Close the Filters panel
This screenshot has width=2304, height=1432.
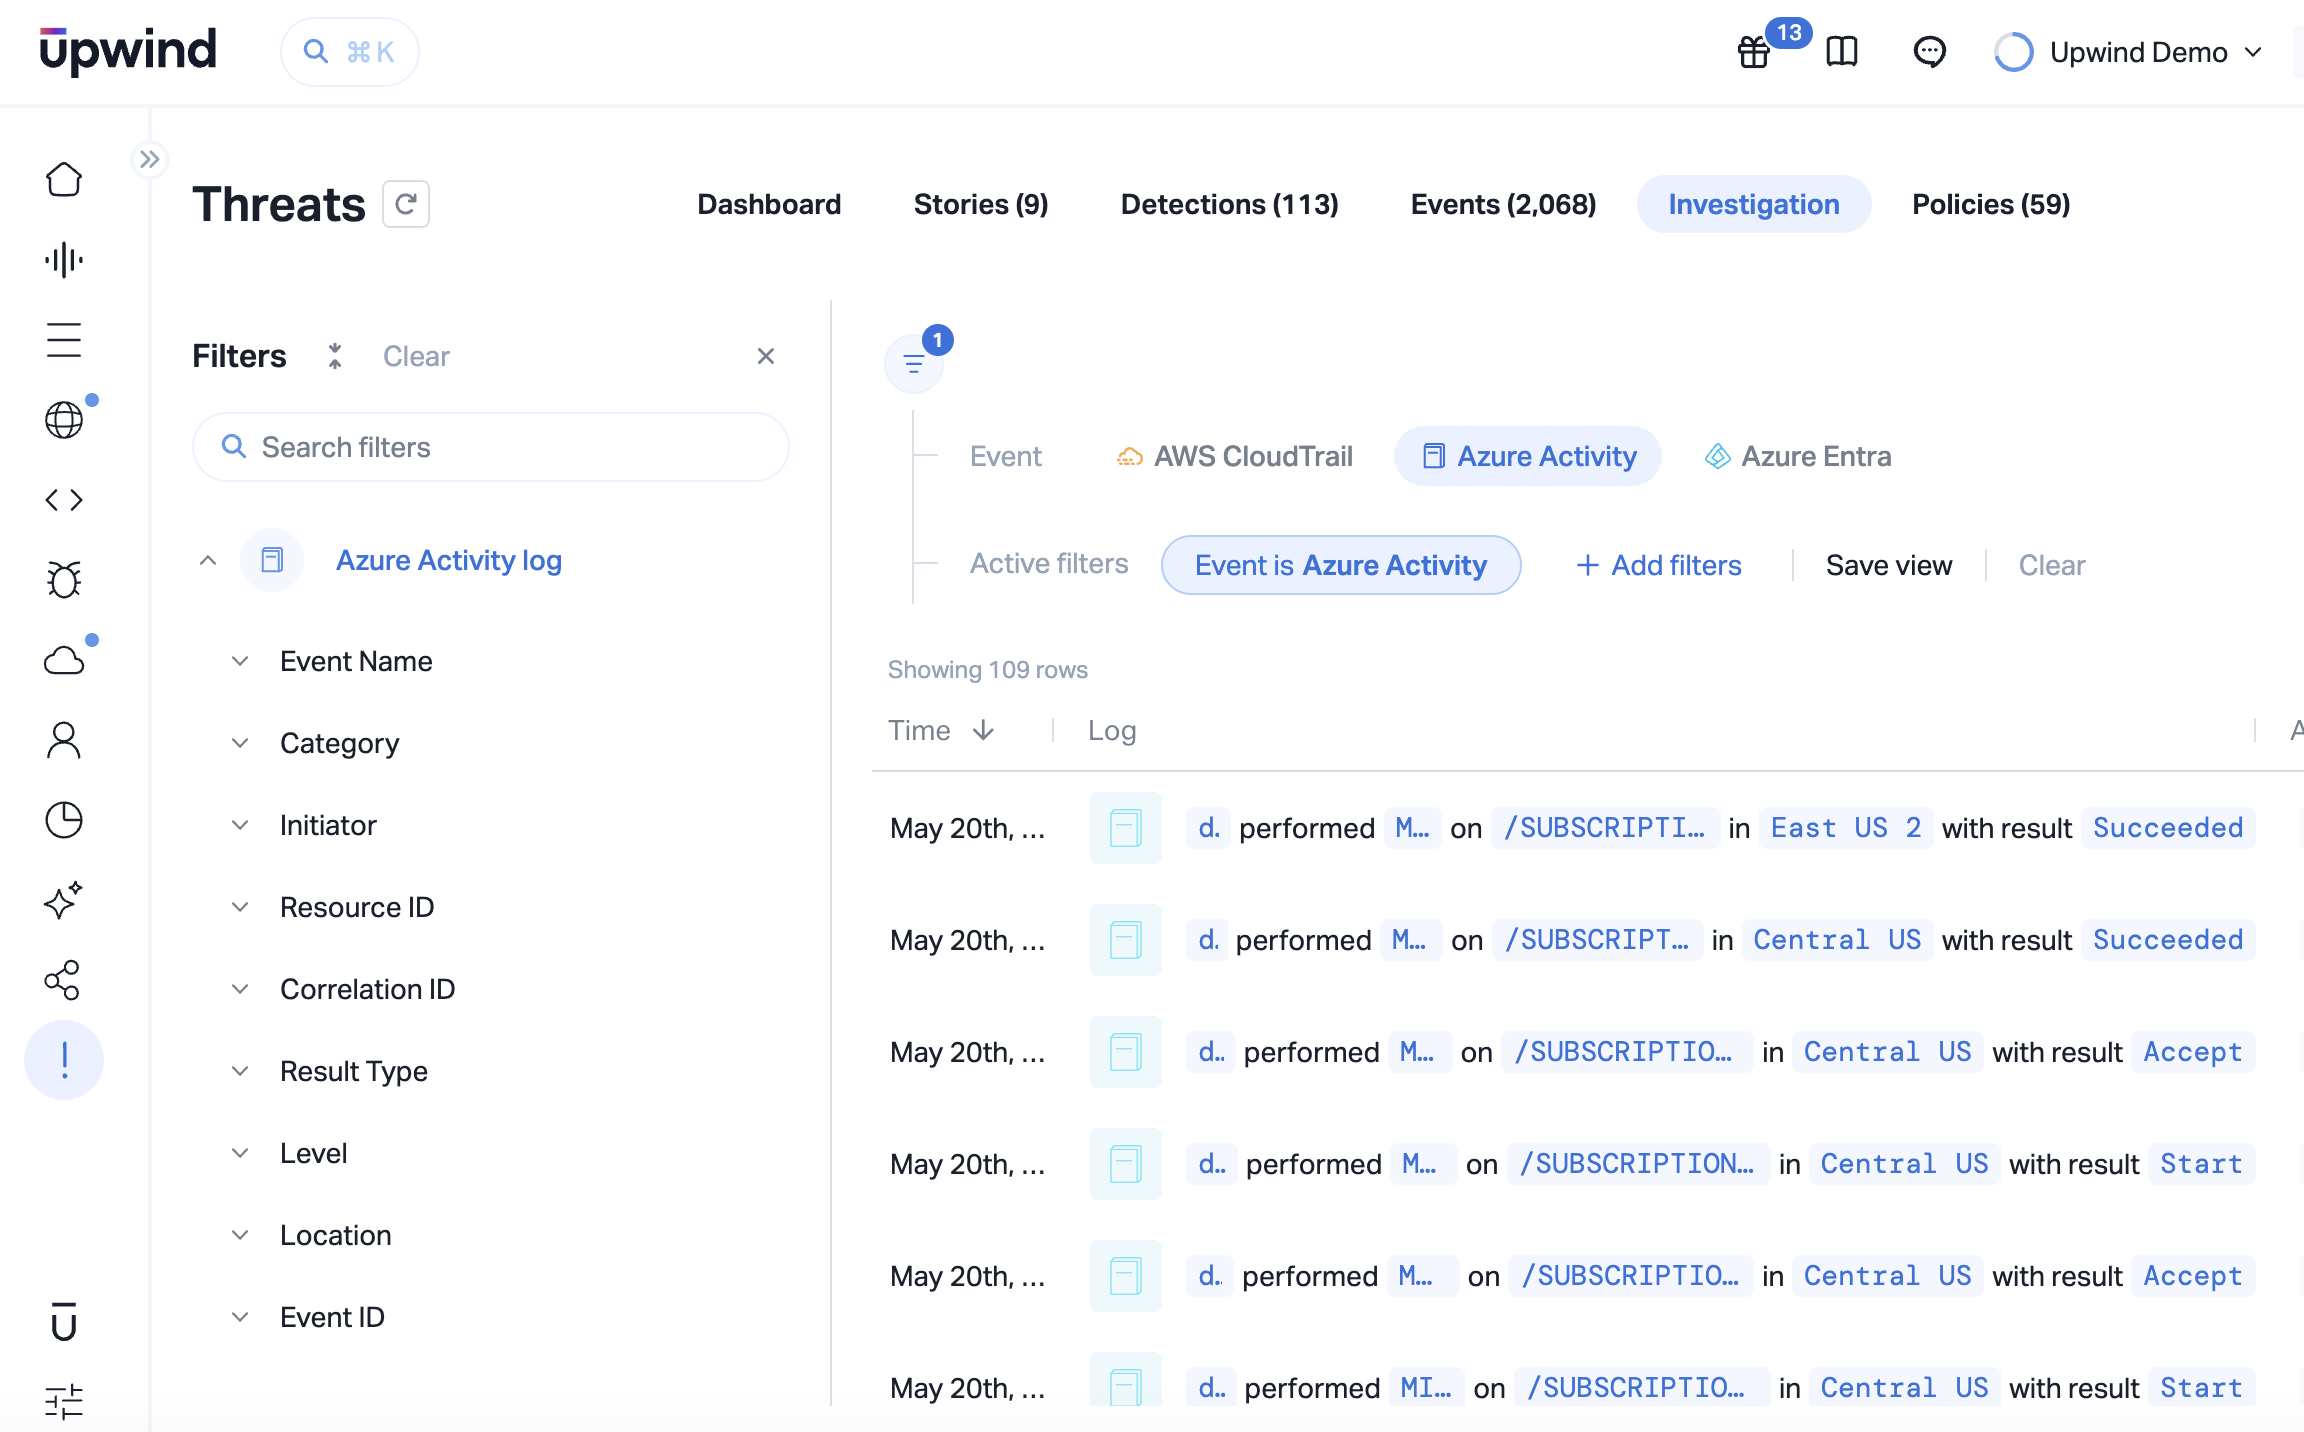point(766,356)
